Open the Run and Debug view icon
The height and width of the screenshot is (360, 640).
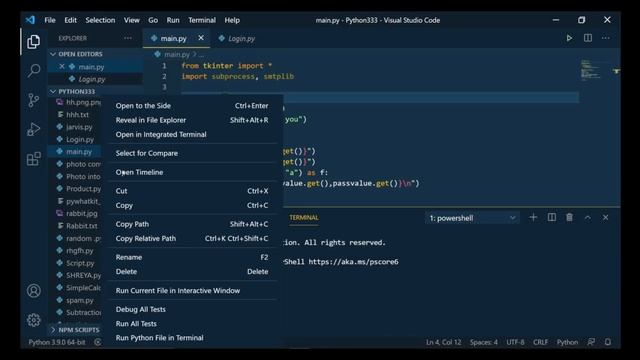point(33,129)
